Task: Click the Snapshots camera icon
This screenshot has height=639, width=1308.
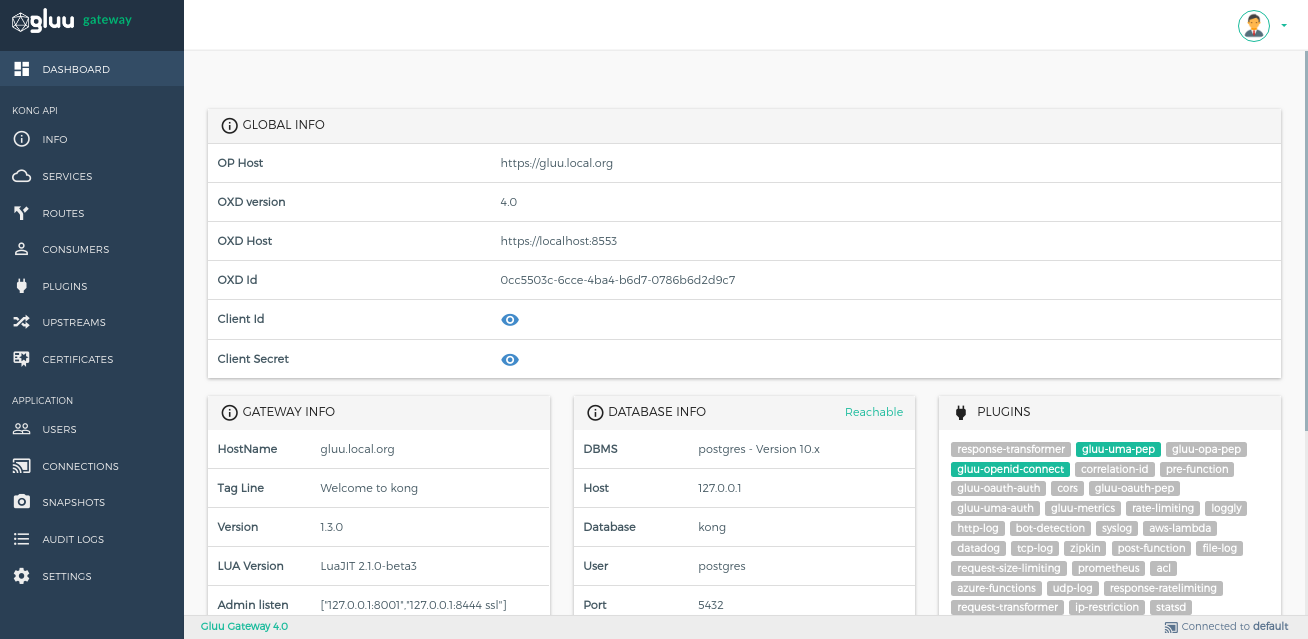Action: [21, 502]
